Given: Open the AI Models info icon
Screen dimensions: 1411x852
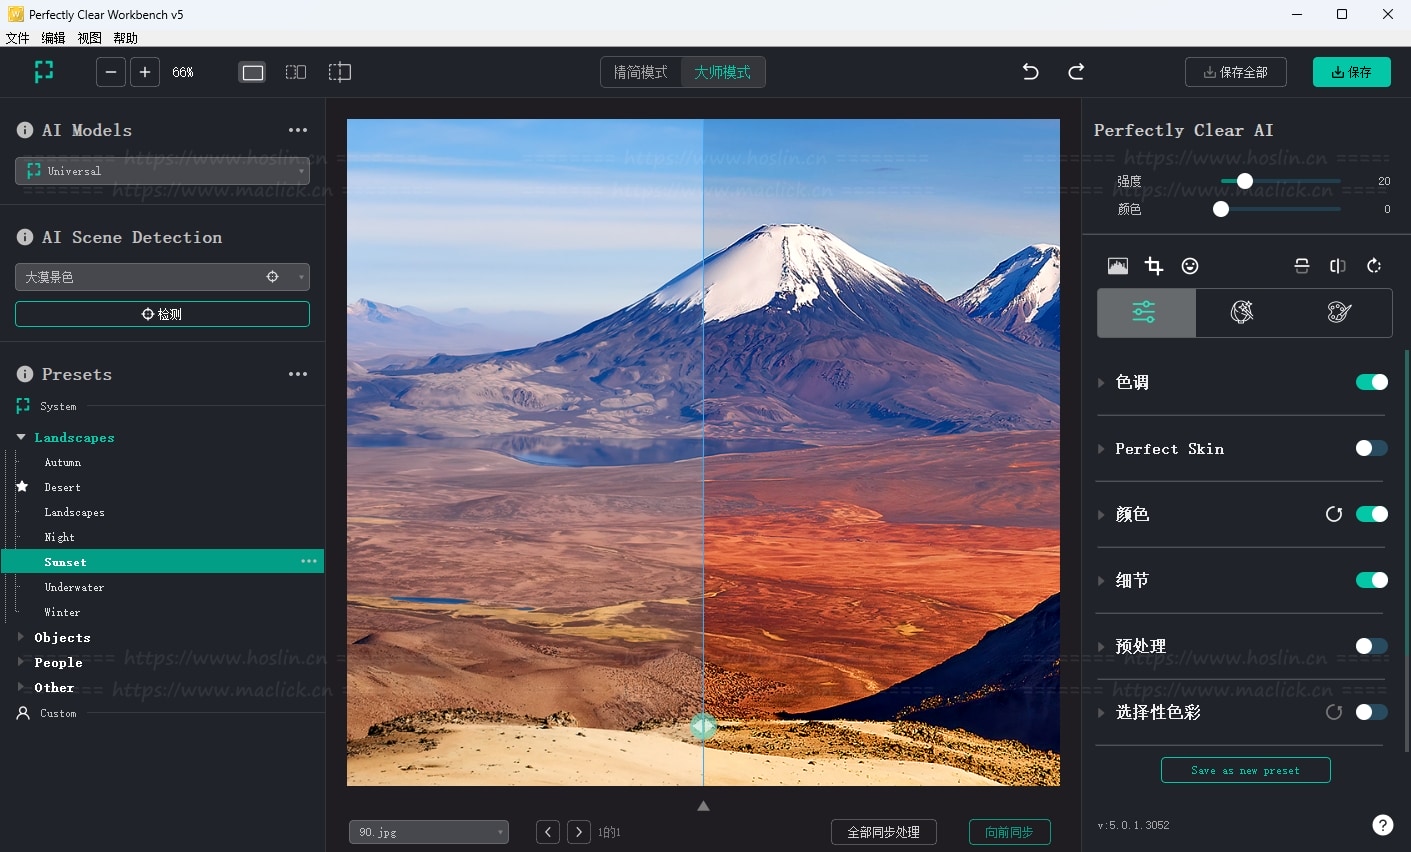Looking at the screenshot, I should [25, 130].
